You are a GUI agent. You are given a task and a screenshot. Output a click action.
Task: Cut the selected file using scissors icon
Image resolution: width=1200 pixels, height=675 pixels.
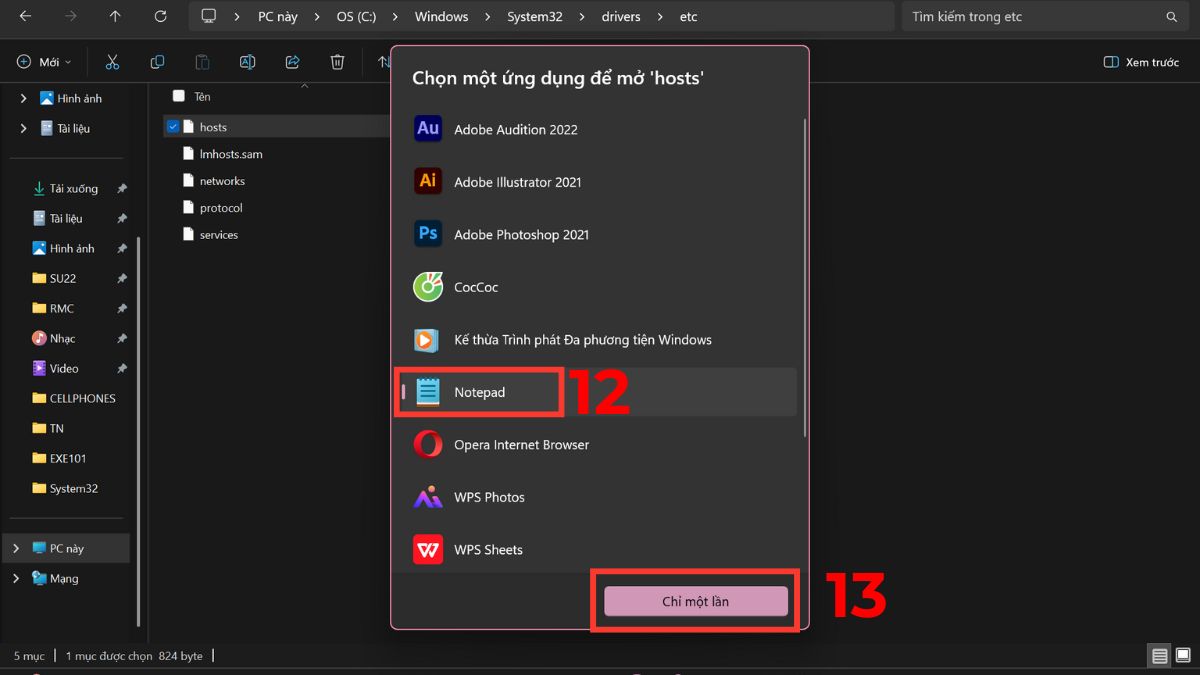pos(112,61)
